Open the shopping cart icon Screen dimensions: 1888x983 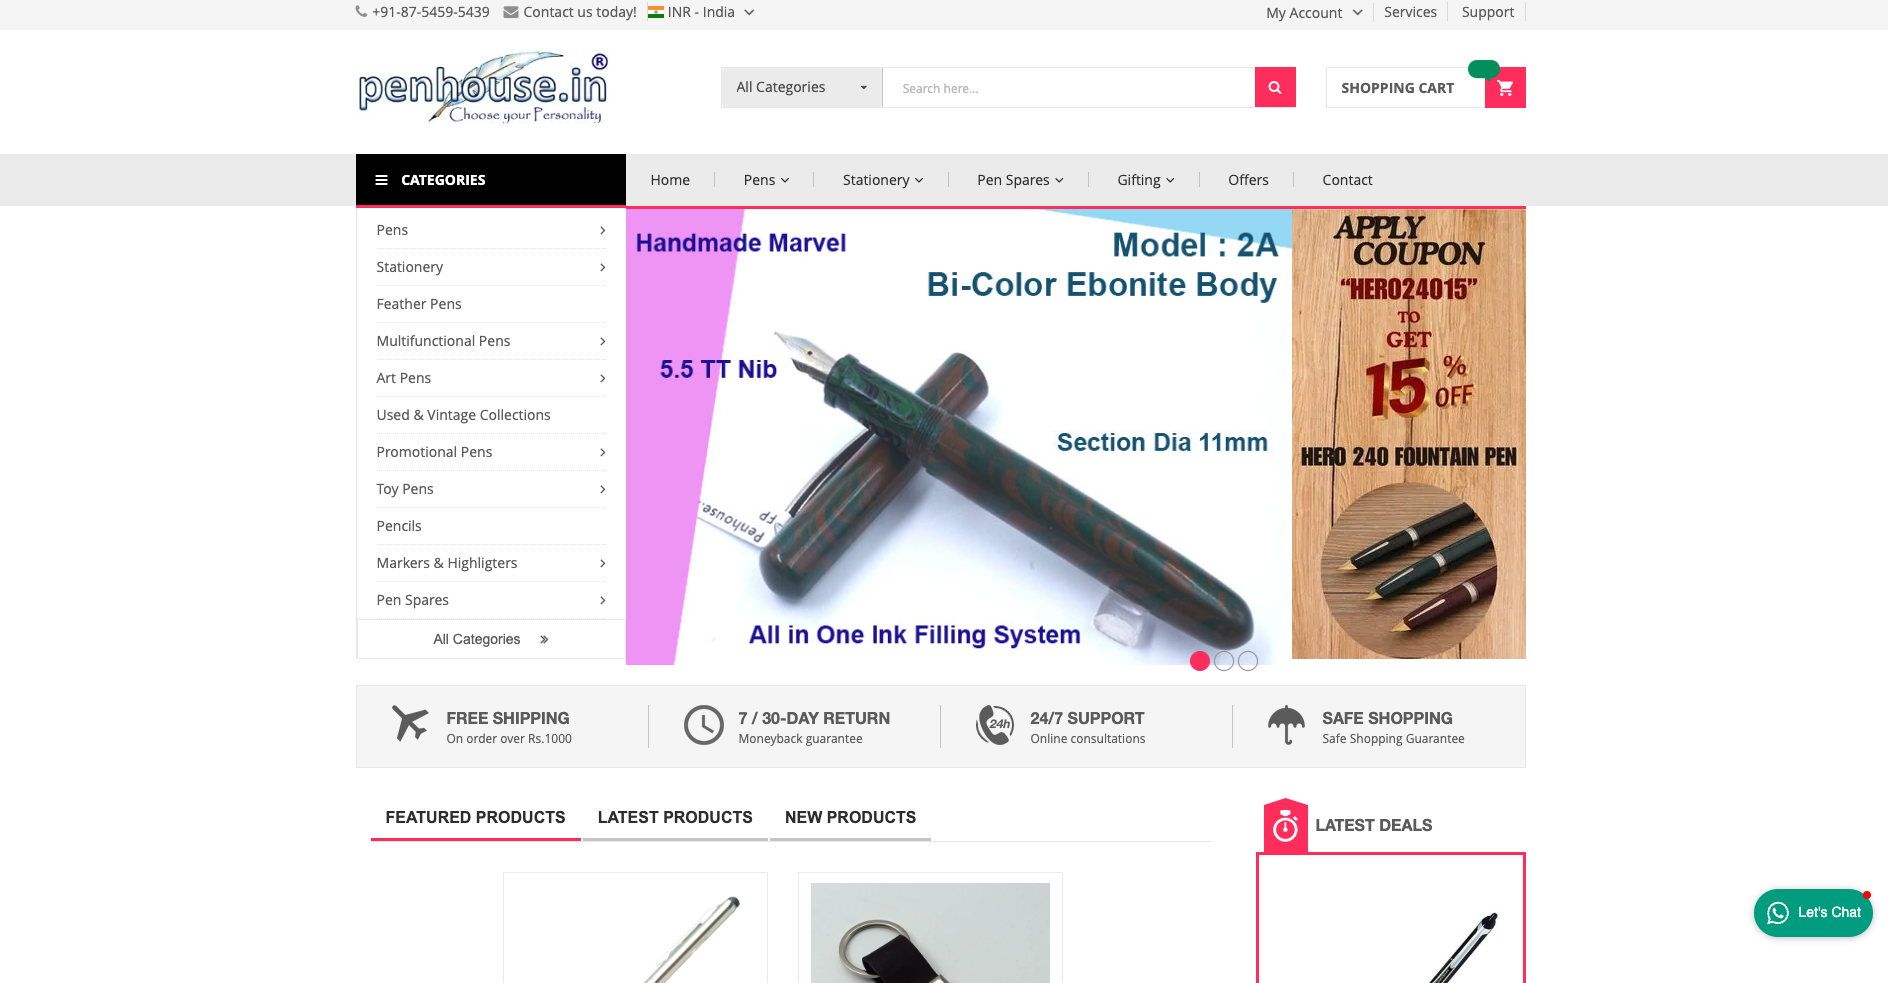[1505, 88]
